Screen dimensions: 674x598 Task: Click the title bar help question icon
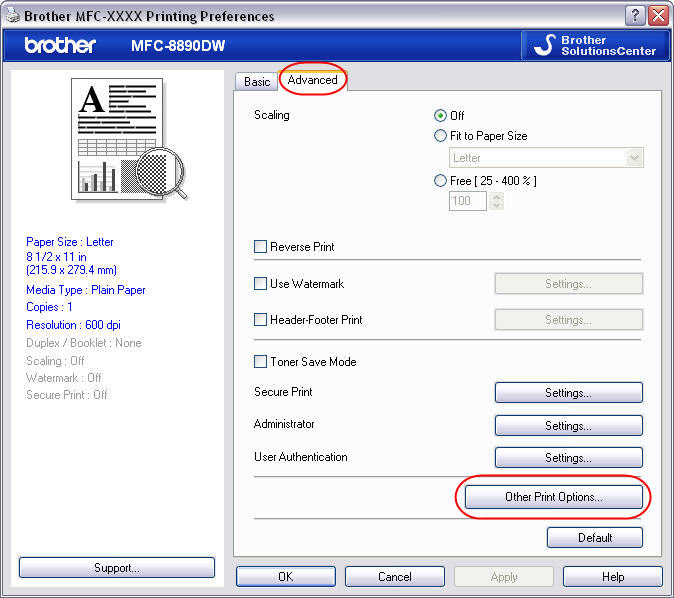635,16
